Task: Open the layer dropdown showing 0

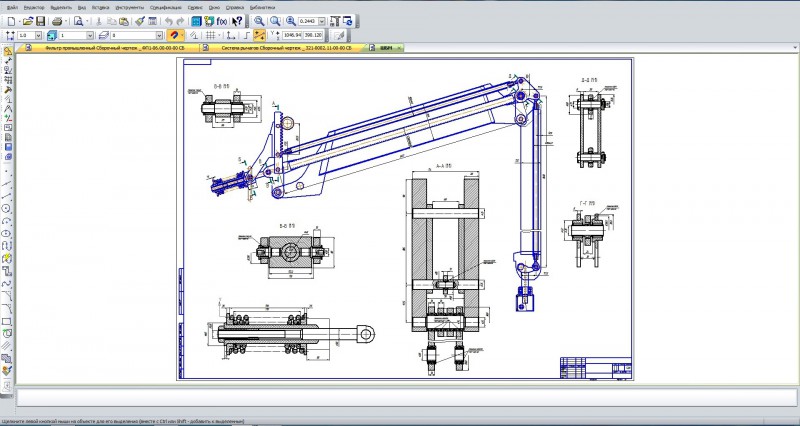Action: pos(159,35)
